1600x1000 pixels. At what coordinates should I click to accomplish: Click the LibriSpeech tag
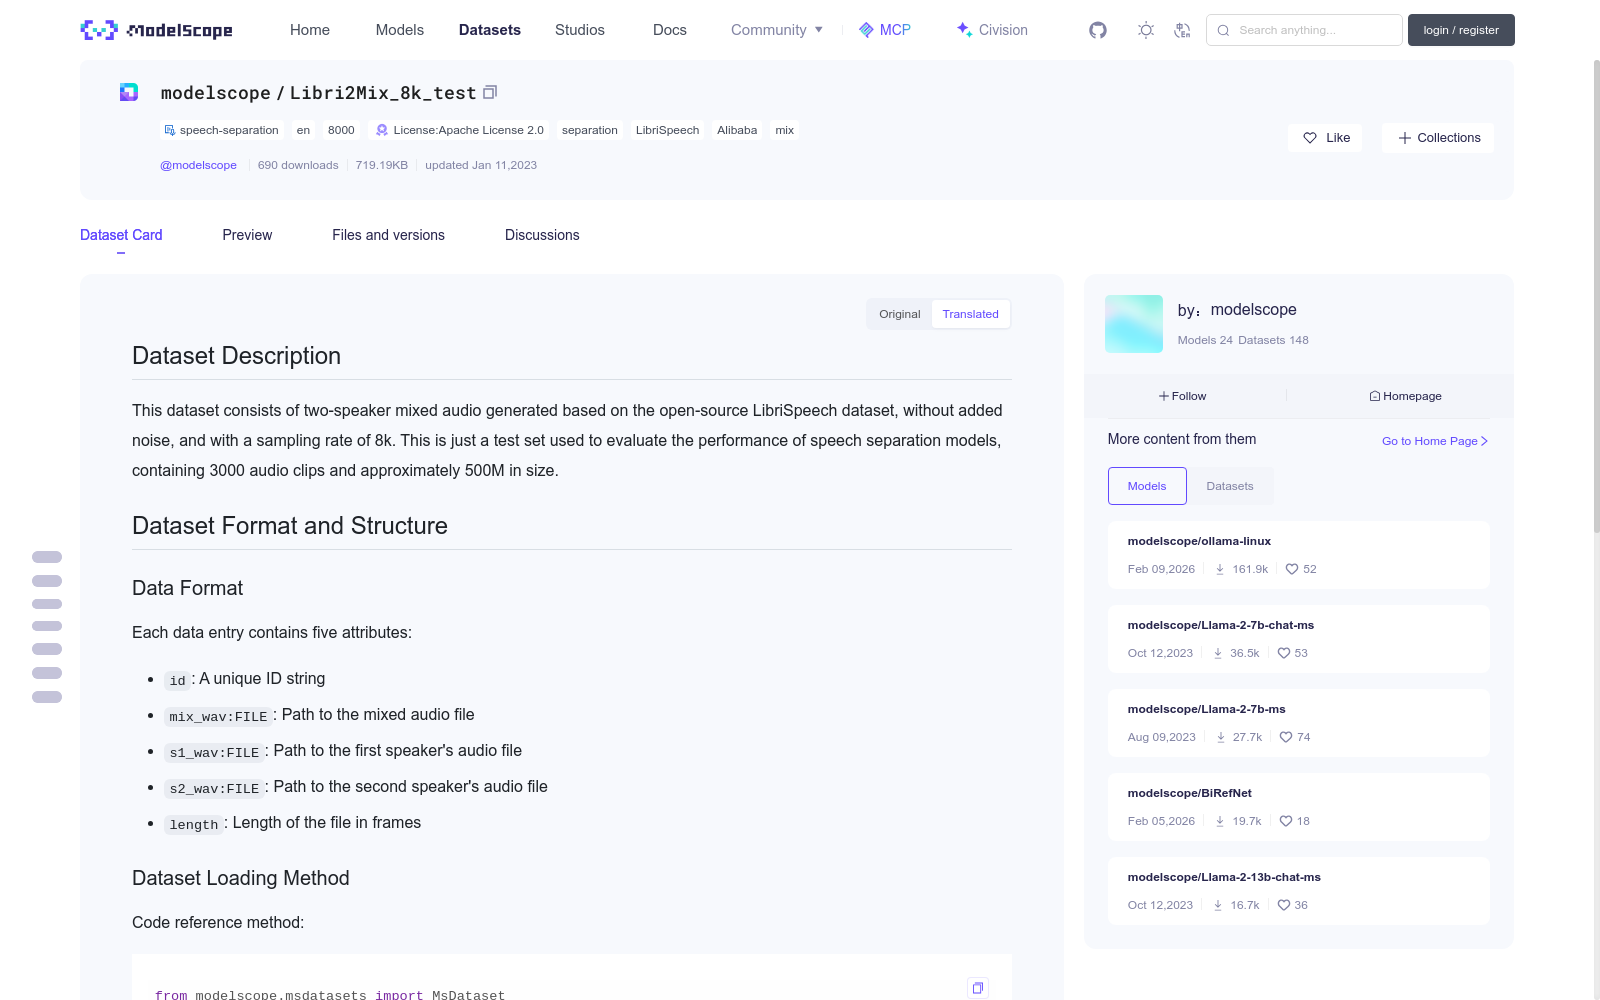coord(667,130)
